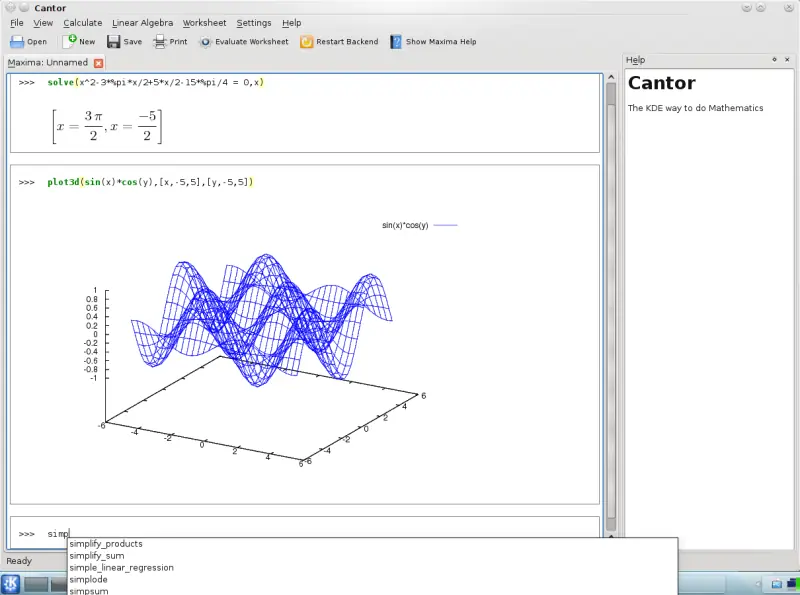800x595 pixels.
Task: Pick simple_linear_regression completion
Action: [121, 567]
